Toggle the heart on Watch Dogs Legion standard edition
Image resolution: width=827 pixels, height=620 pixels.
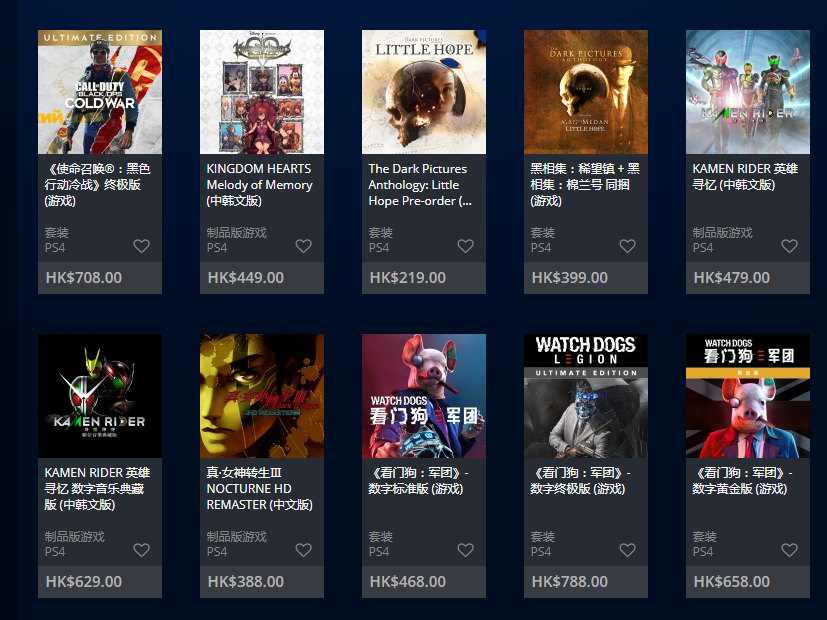[465, 550]
